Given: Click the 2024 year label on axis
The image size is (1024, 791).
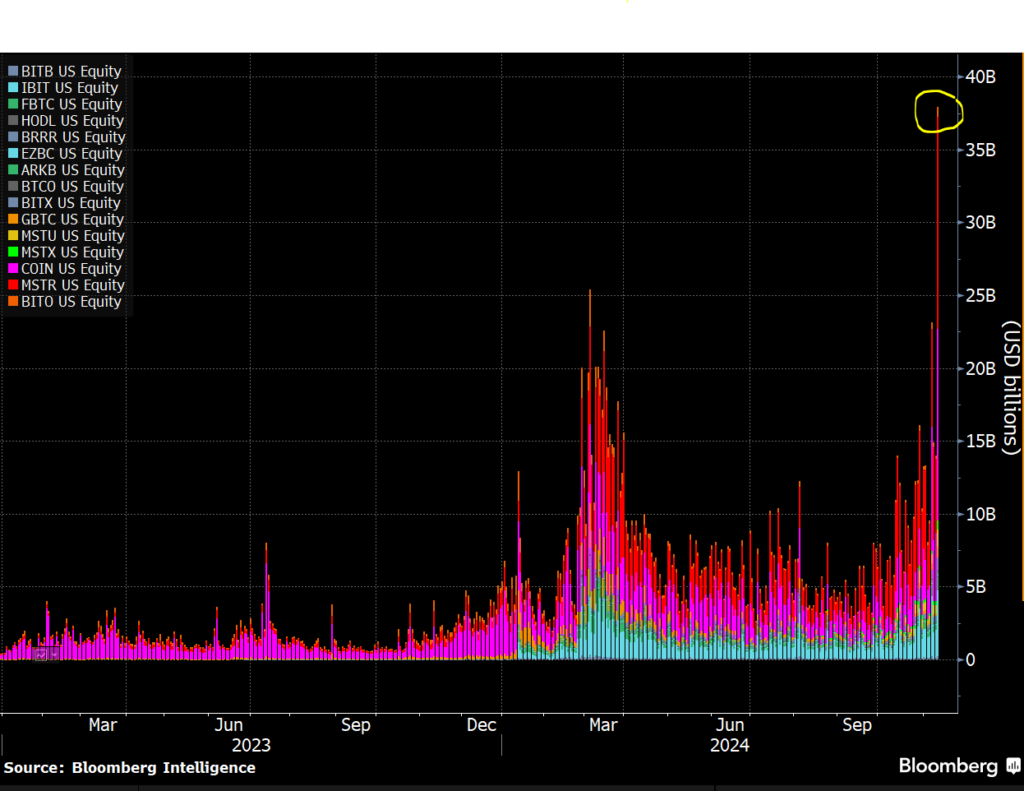Looking at the screenshot, I should point(729,745).
